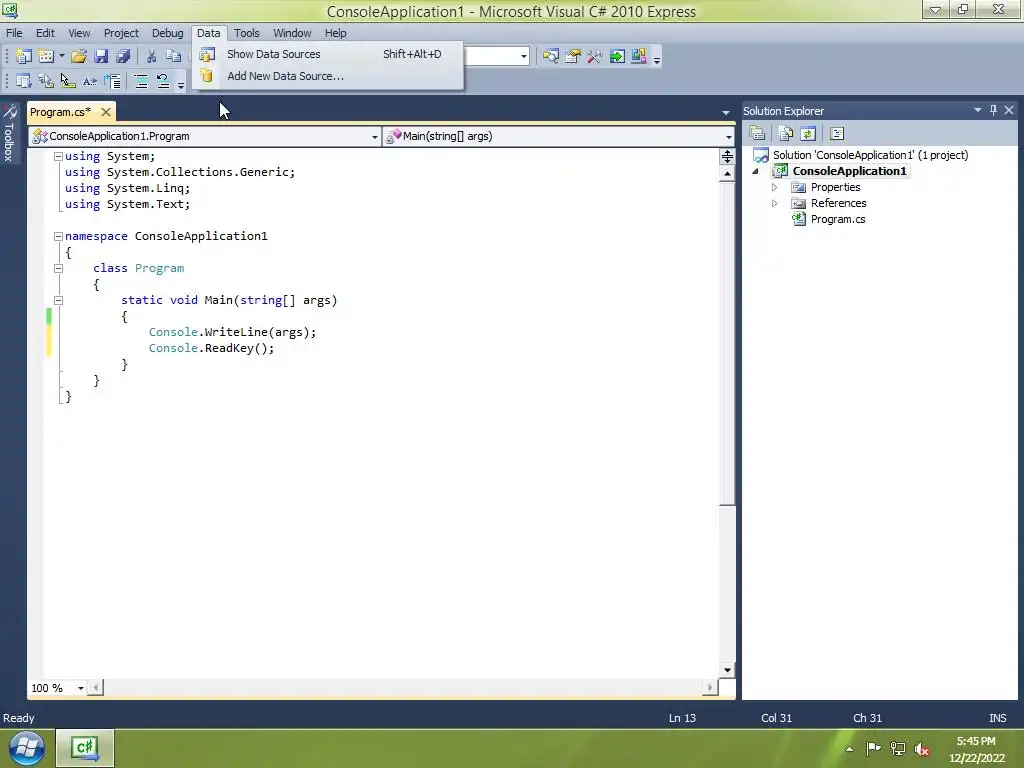Image resolution: width=1024 pixels, height=768 pixels.
Task: Refresh the Solution Explorer
Action: tap(808, 133)
